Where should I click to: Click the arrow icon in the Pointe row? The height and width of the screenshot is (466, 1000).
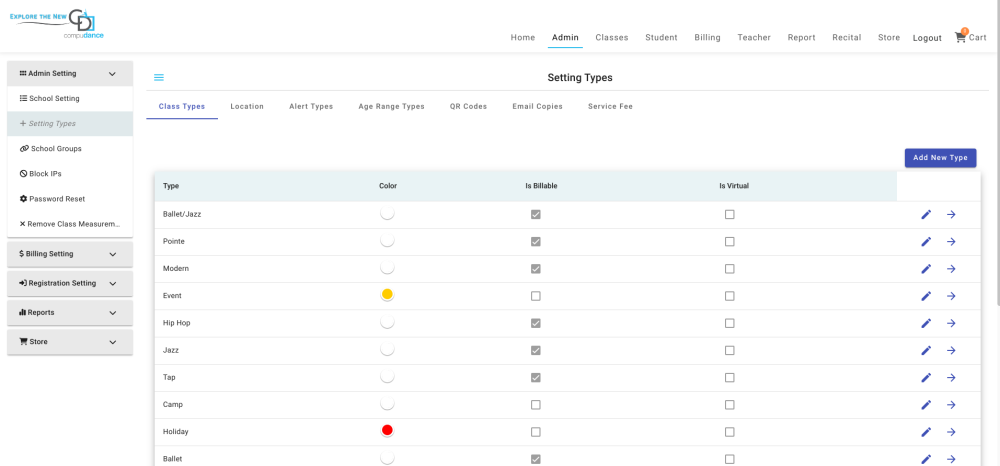point(951,242)
